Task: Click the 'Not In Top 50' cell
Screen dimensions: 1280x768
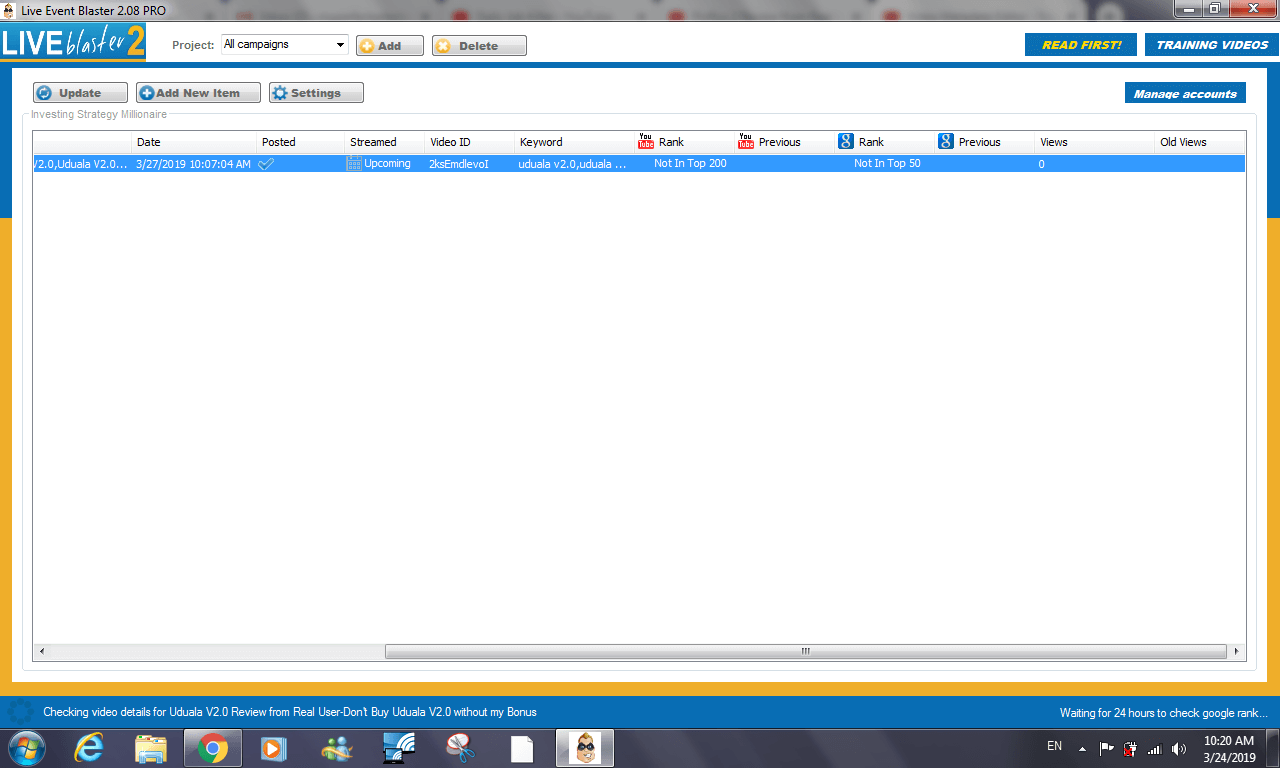Action: [x=887, y=164]
